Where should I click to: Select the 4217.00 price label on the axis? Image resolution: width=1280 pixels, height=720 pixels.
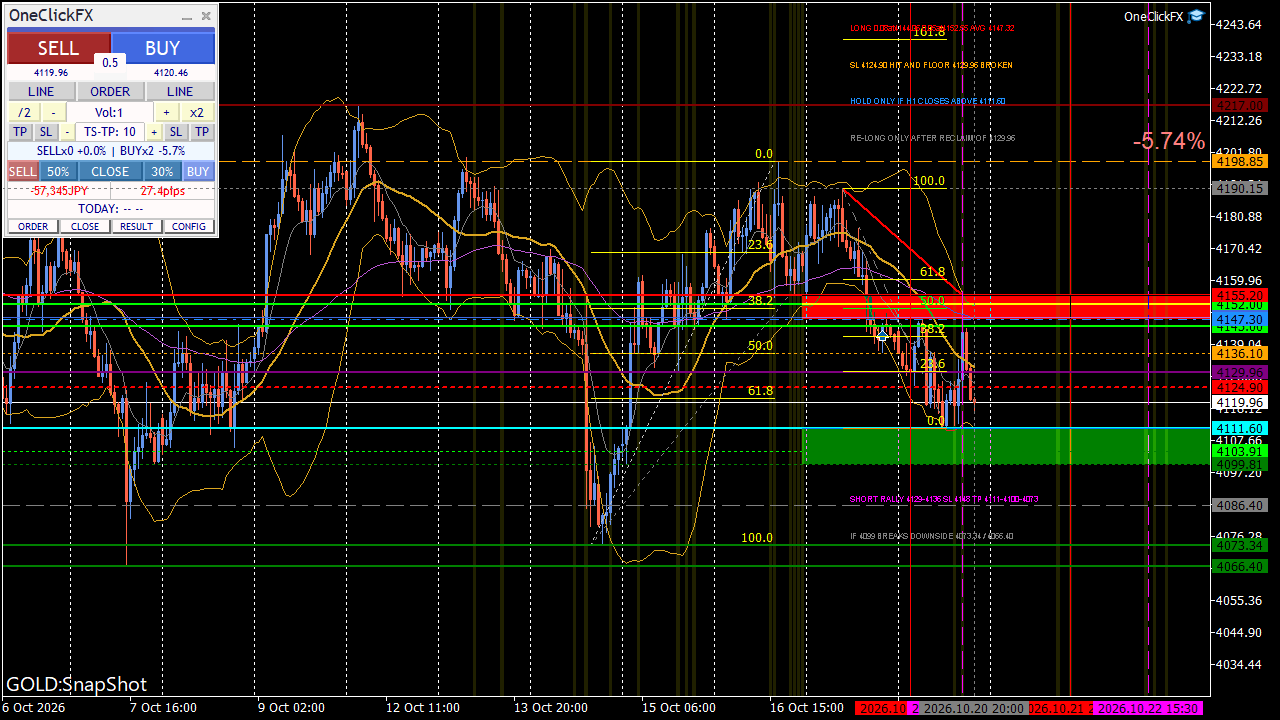click(x=1239, y=104)
